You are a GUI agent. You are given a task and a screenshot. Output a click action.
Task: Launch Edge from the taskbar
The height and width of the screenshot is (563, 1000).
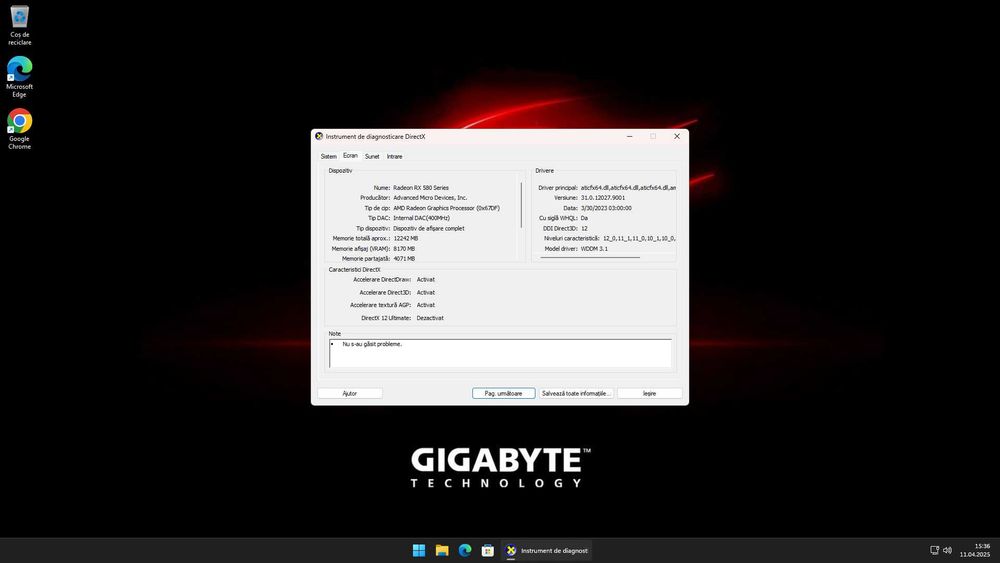[x=465, y=550]
